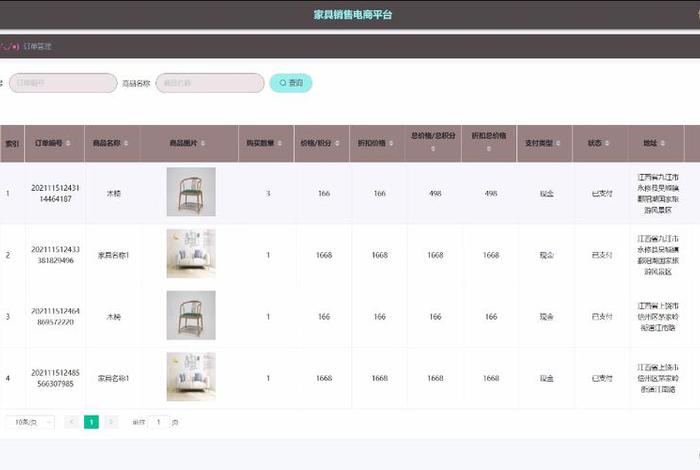Screen dimensions: 700x470
Task: Sort by 商品名称 column header
Action: pos(109,143)
